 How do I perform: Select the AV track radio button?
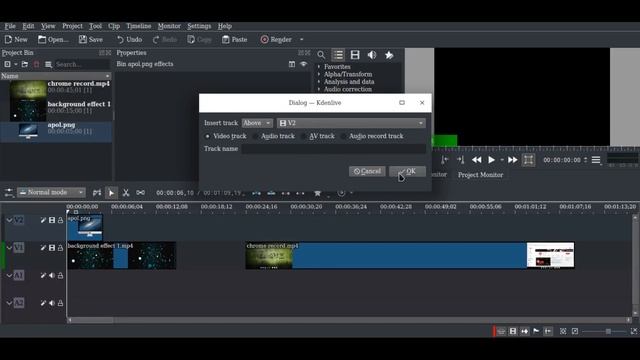tap(303, 136)
